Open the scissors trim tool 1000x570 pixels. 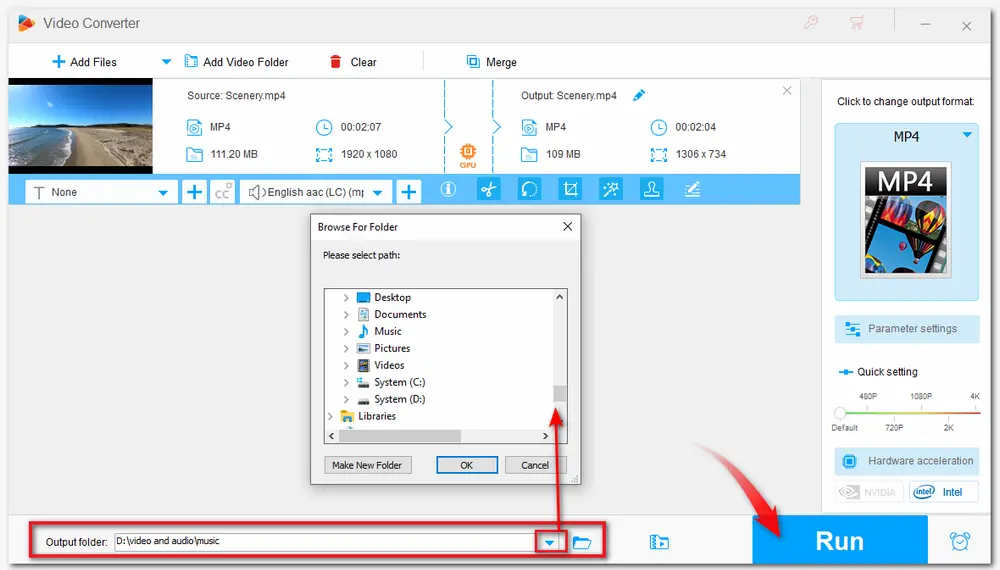[489, 189]
